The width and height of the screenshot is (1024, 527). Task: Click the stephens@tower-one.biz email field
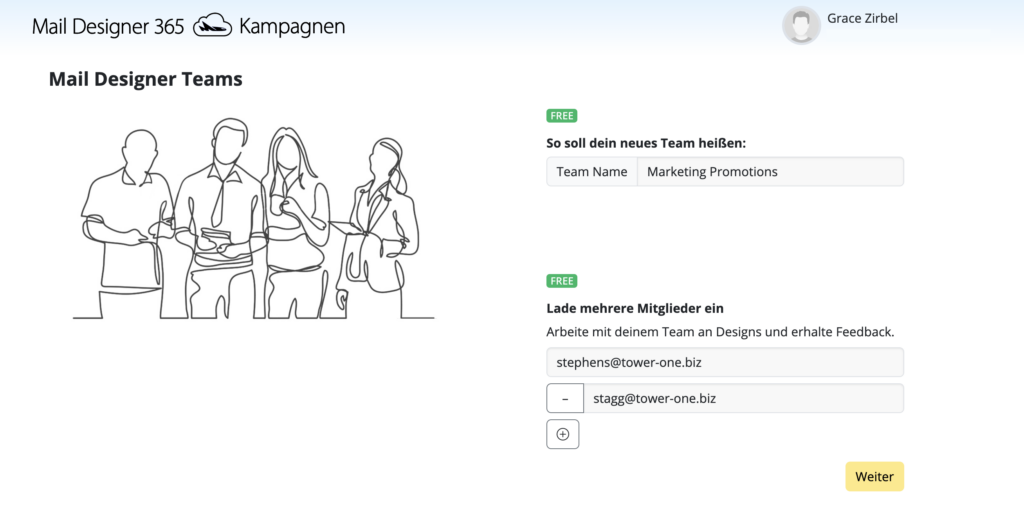point(725,362)
